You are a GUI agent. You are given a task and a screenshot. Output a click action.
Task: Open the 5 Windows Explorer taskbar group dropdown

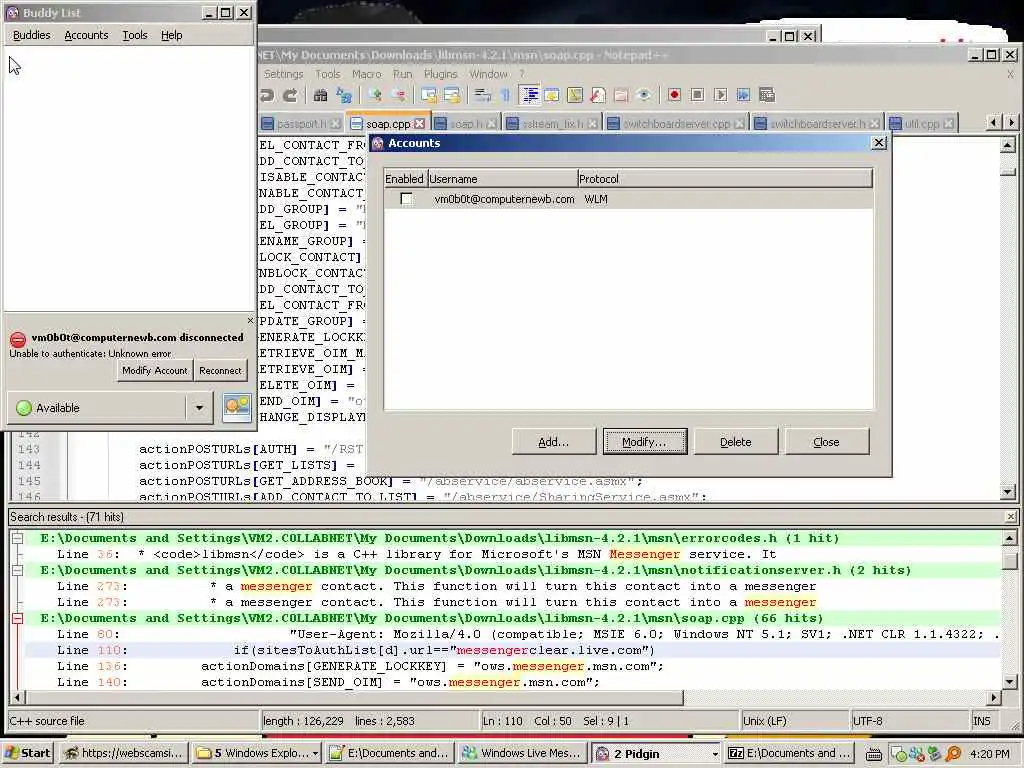(x=315, y=754)
